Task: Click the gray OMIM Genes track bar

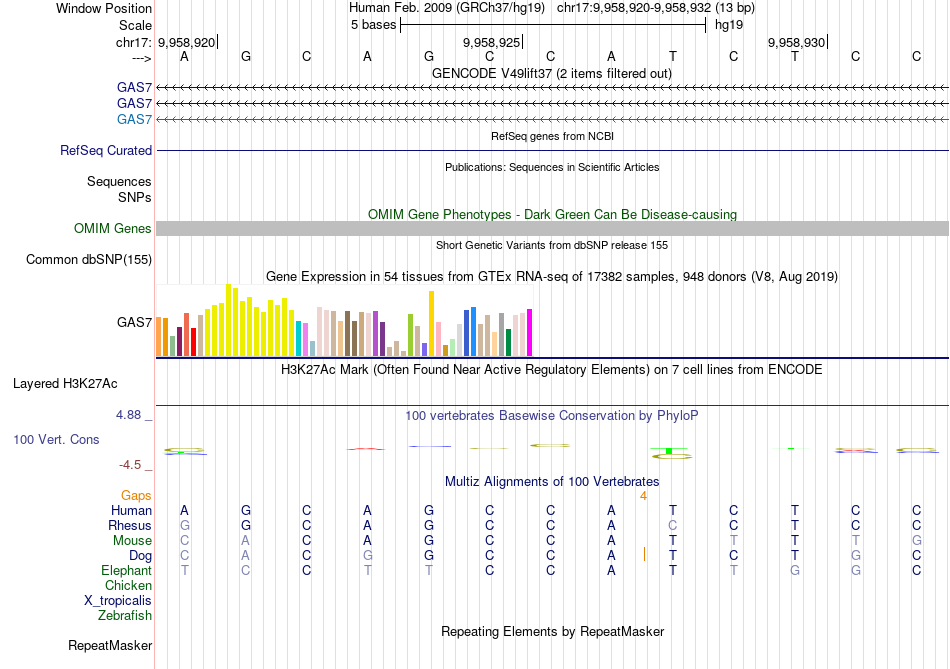Action: click(x=552, y=229)
